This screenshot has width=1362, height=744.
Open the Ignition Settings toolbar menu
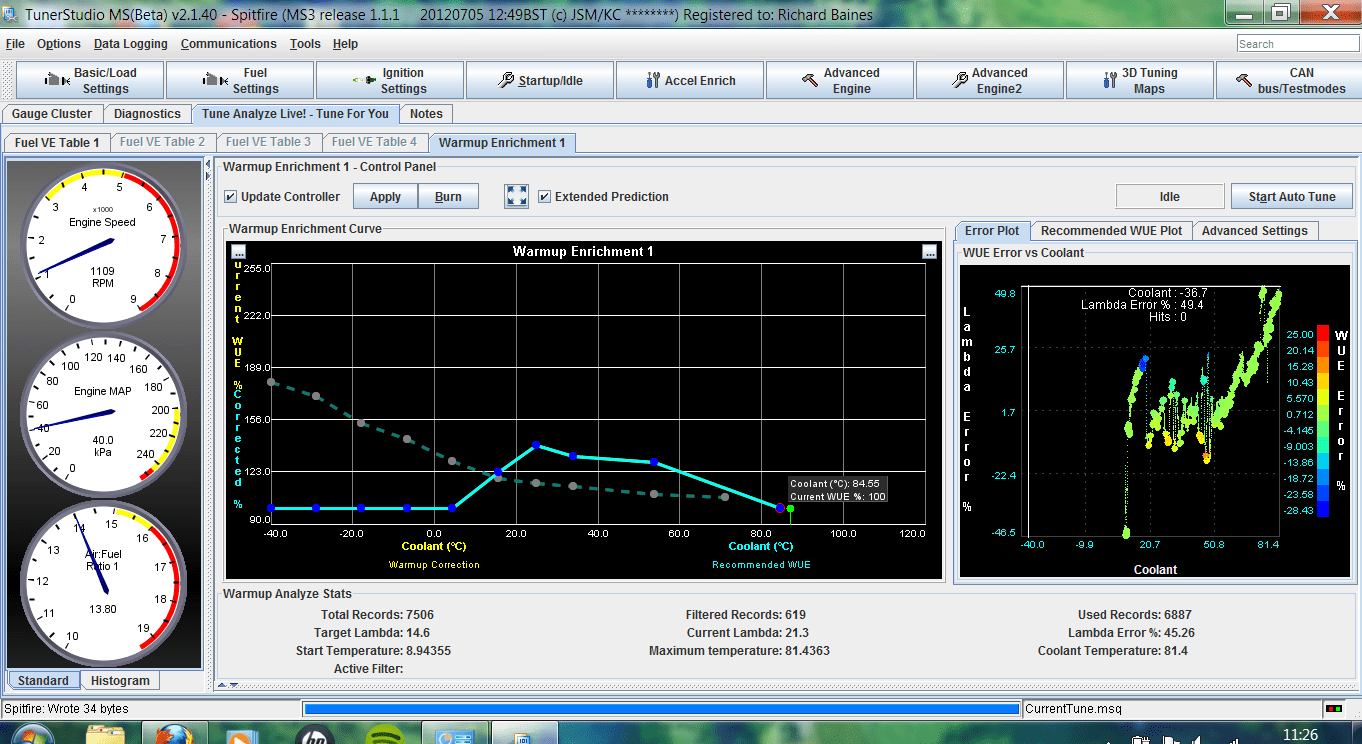pyautogui.click(x=390, y=81)
